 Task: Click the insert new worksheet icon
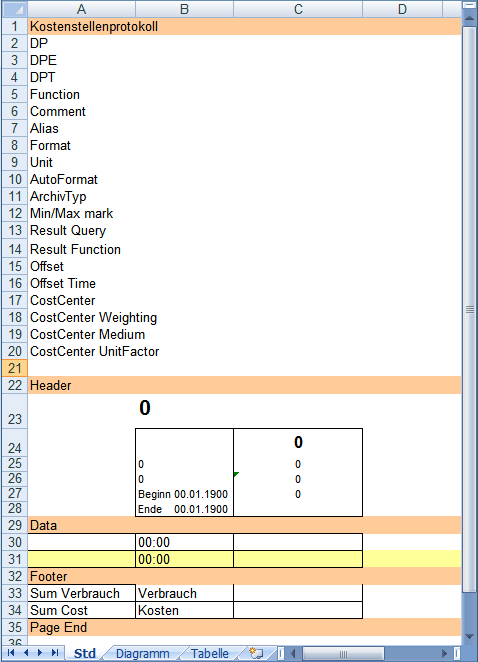(256, 653)
